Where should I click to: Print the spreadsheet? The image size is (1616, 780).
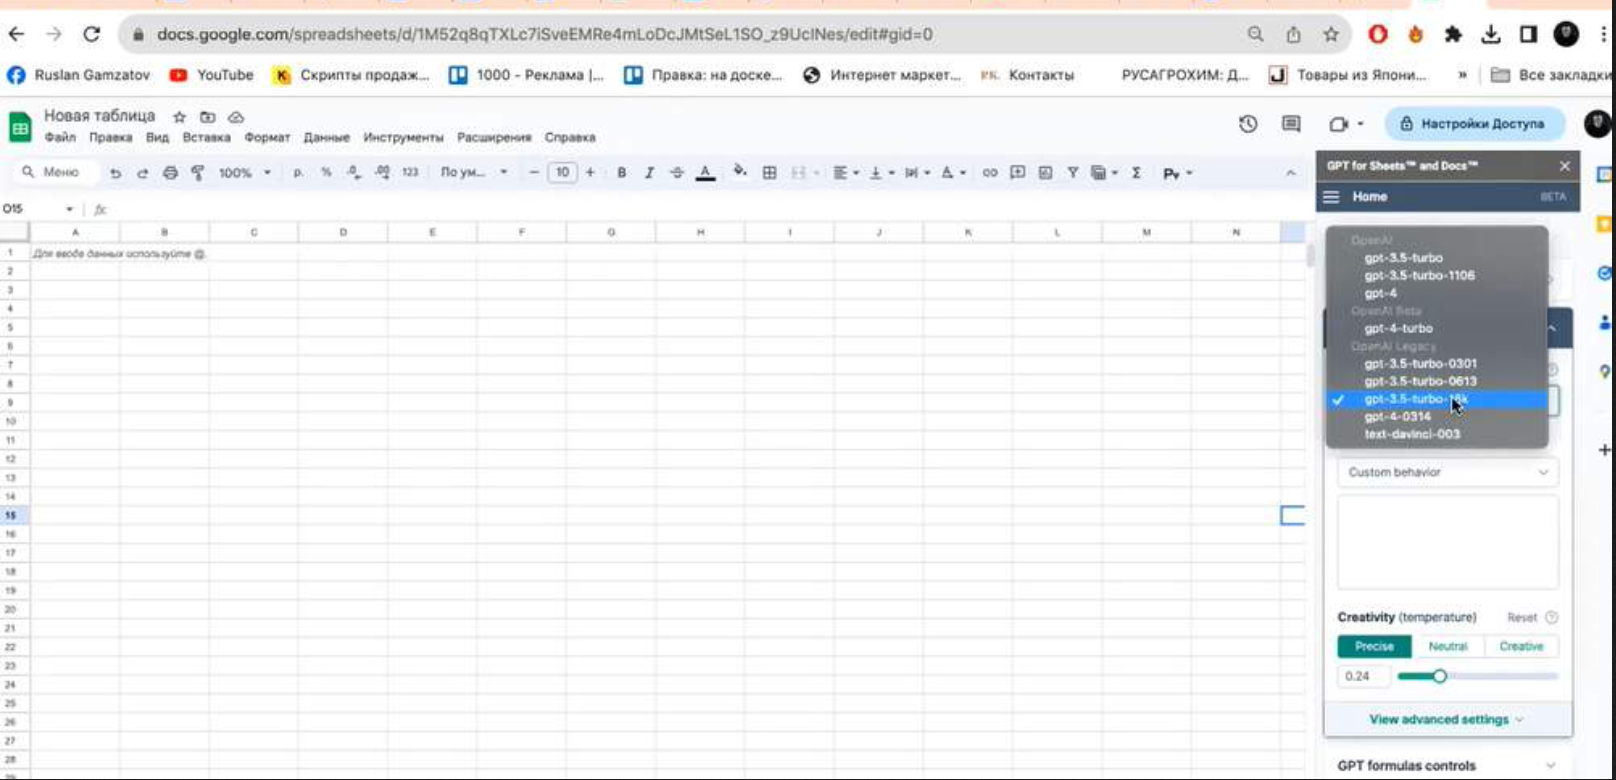(170, 173)
